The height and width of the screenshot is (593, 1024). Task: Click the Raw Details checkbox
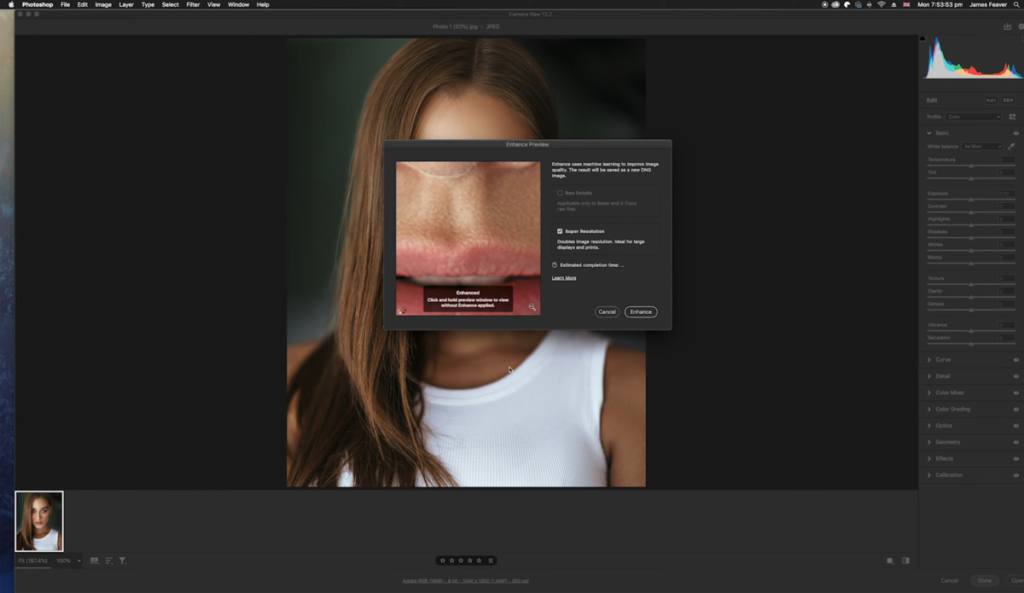tap(559, 193)
